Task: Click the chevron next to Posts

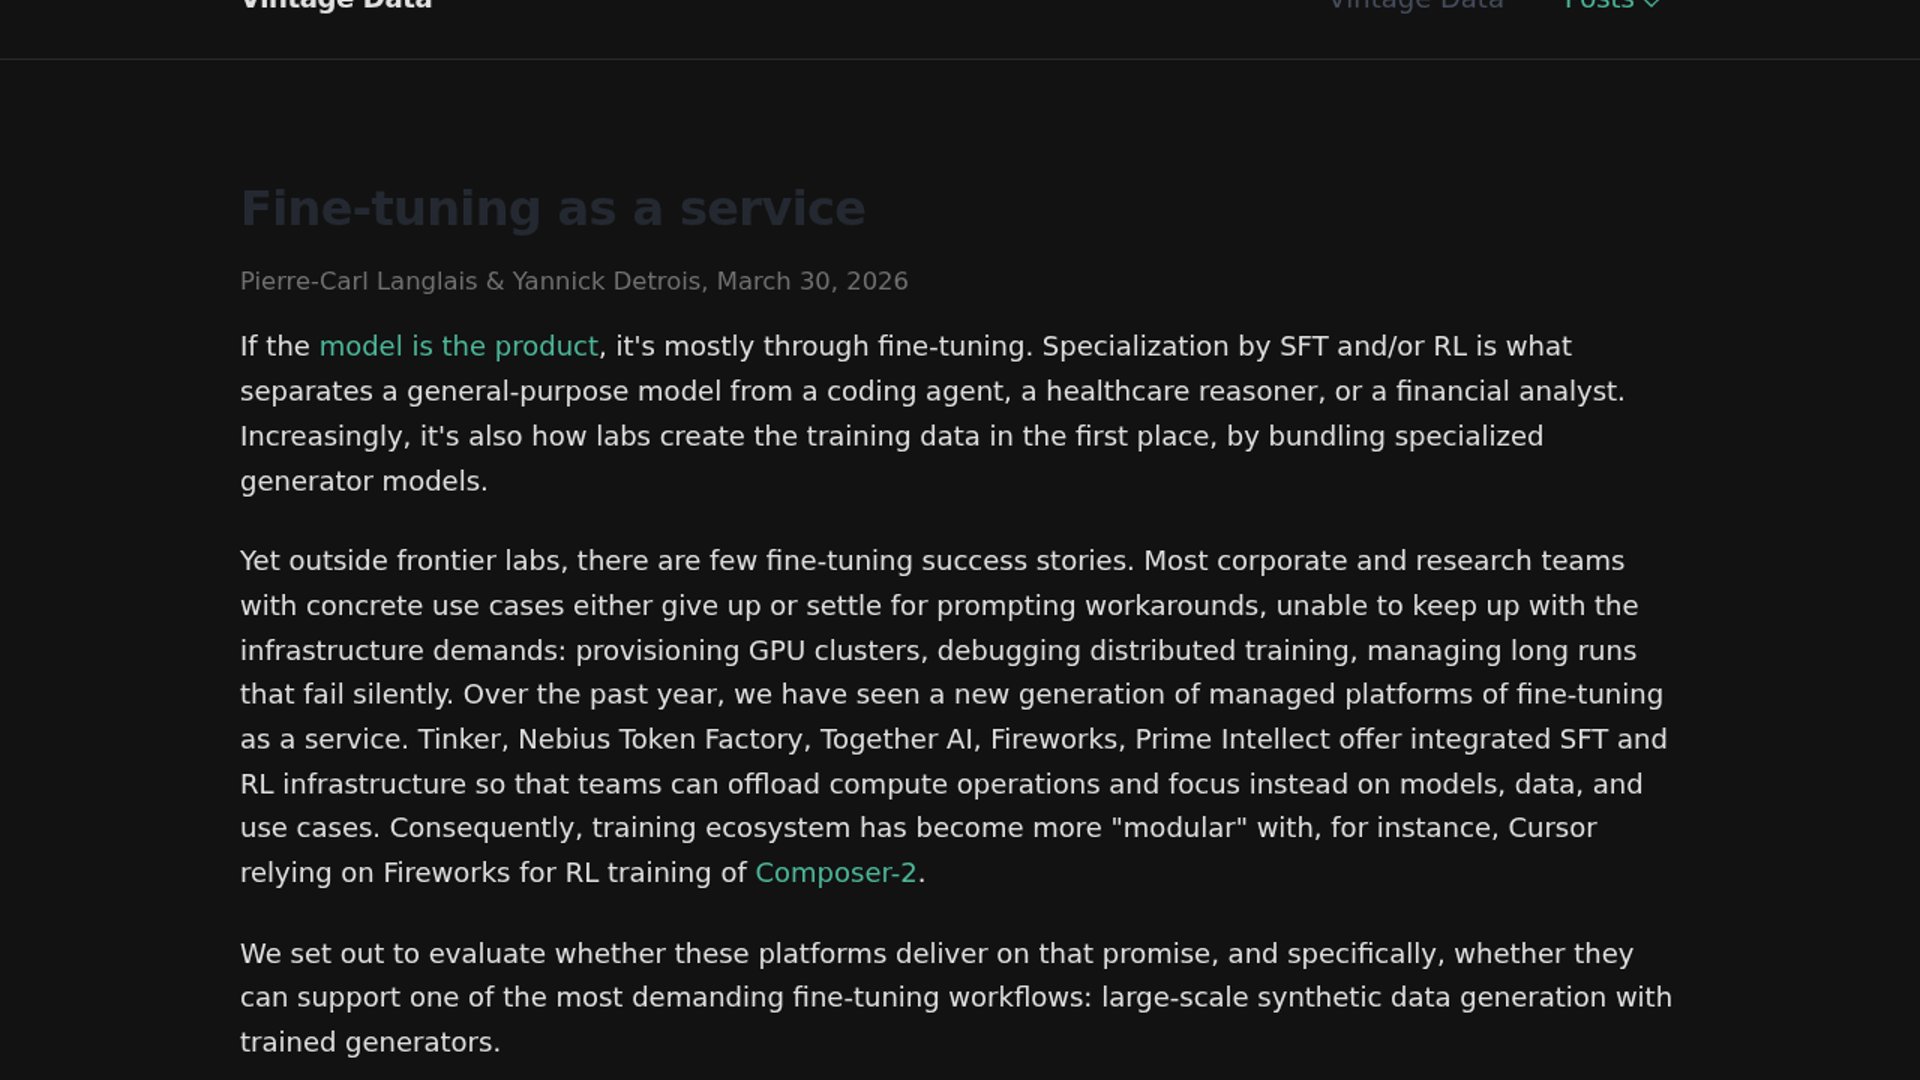Action: pos(1651,4)
